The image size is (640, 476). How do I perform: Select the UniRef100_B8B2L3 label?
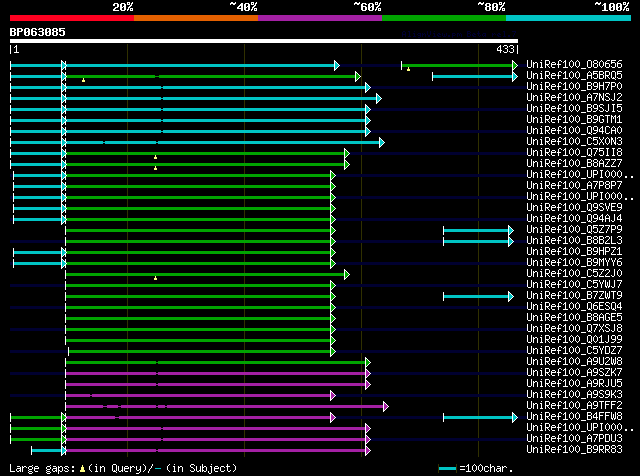[574, 240]
